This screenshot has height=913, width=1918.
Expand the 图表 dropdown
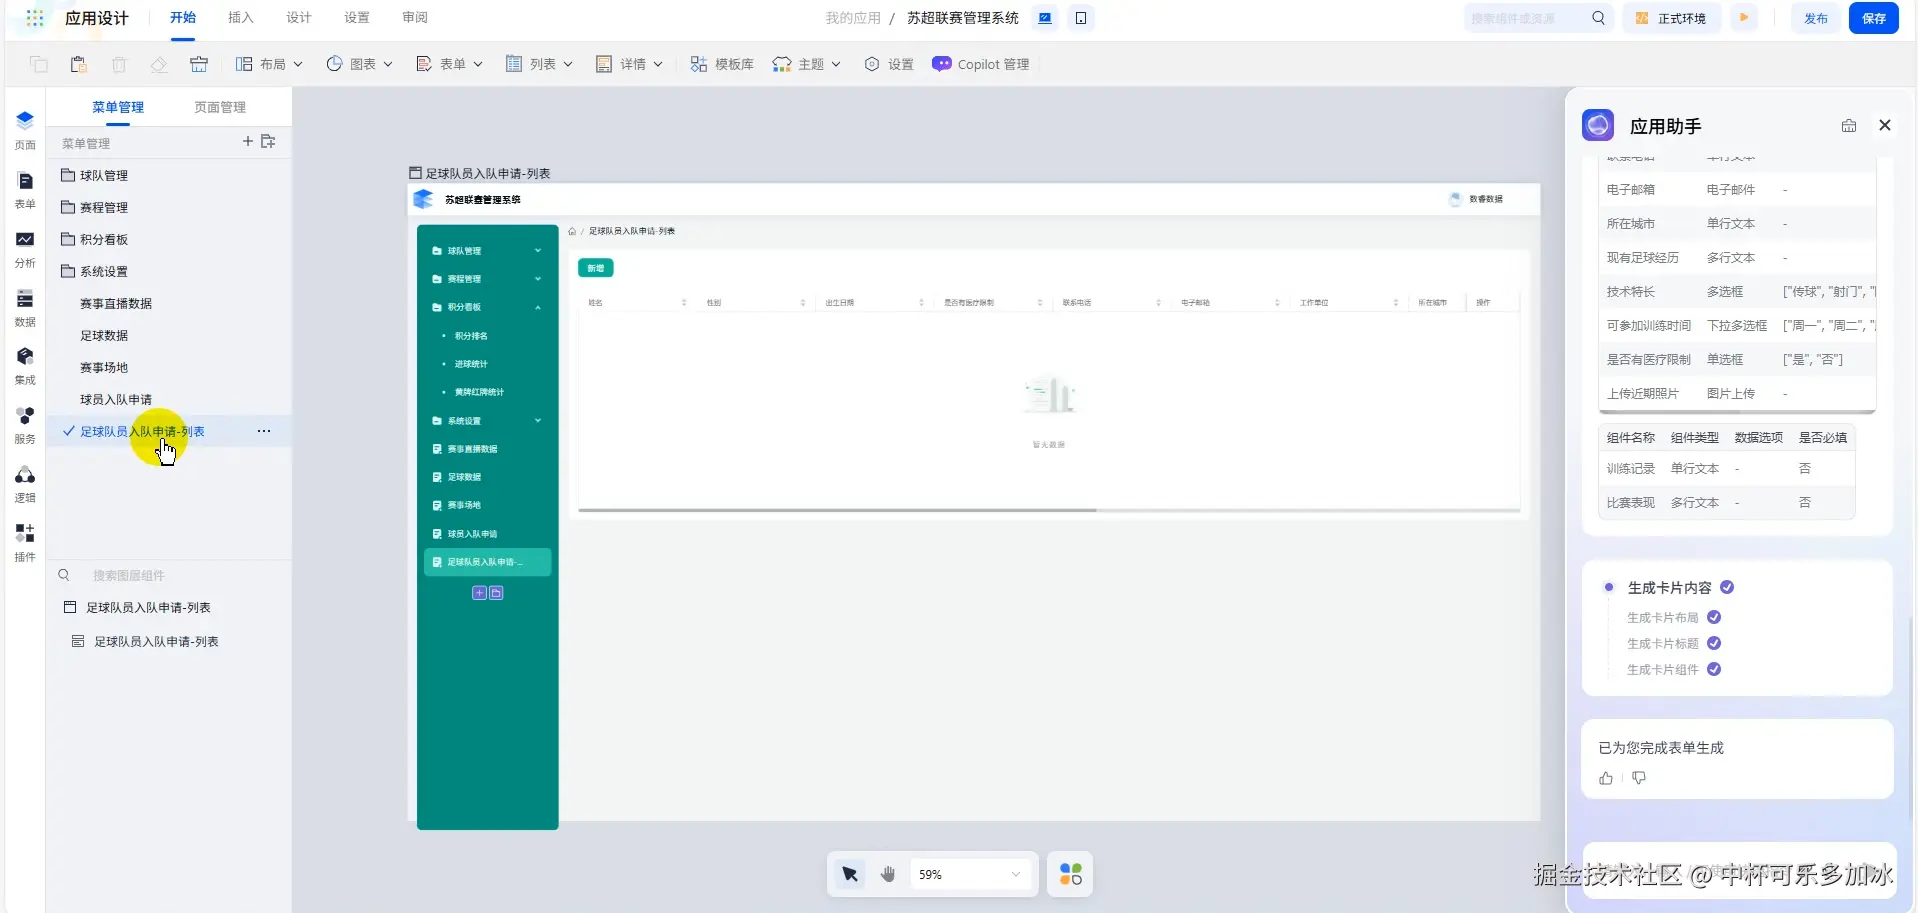click(359, 65)
